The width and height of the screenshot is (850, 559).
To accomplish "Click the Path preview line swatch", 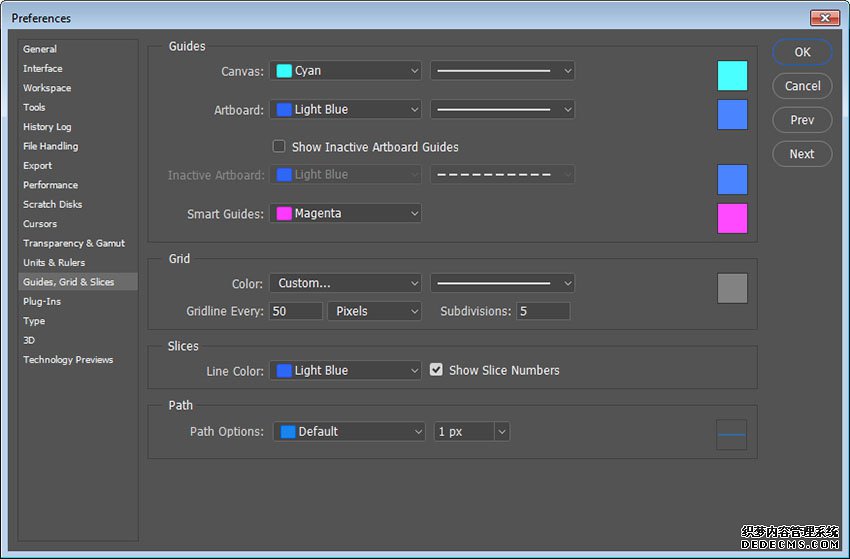I will pyautogui.click(x=731, y=434).
